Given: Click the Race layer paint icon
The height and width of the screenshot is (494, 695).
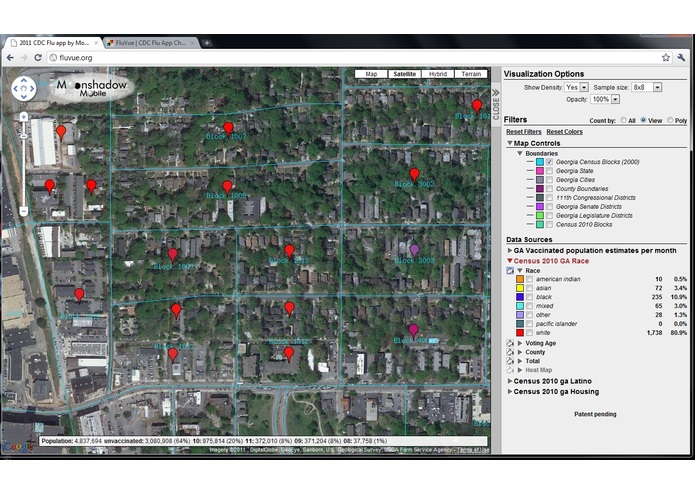Looking at the screenshot, I should (x=510, y=270).
